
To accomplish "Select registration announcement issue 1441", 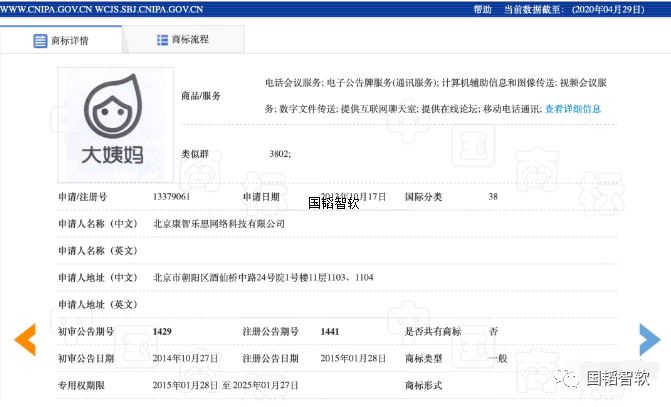I will pyautogui.click(x=330, y=331).
